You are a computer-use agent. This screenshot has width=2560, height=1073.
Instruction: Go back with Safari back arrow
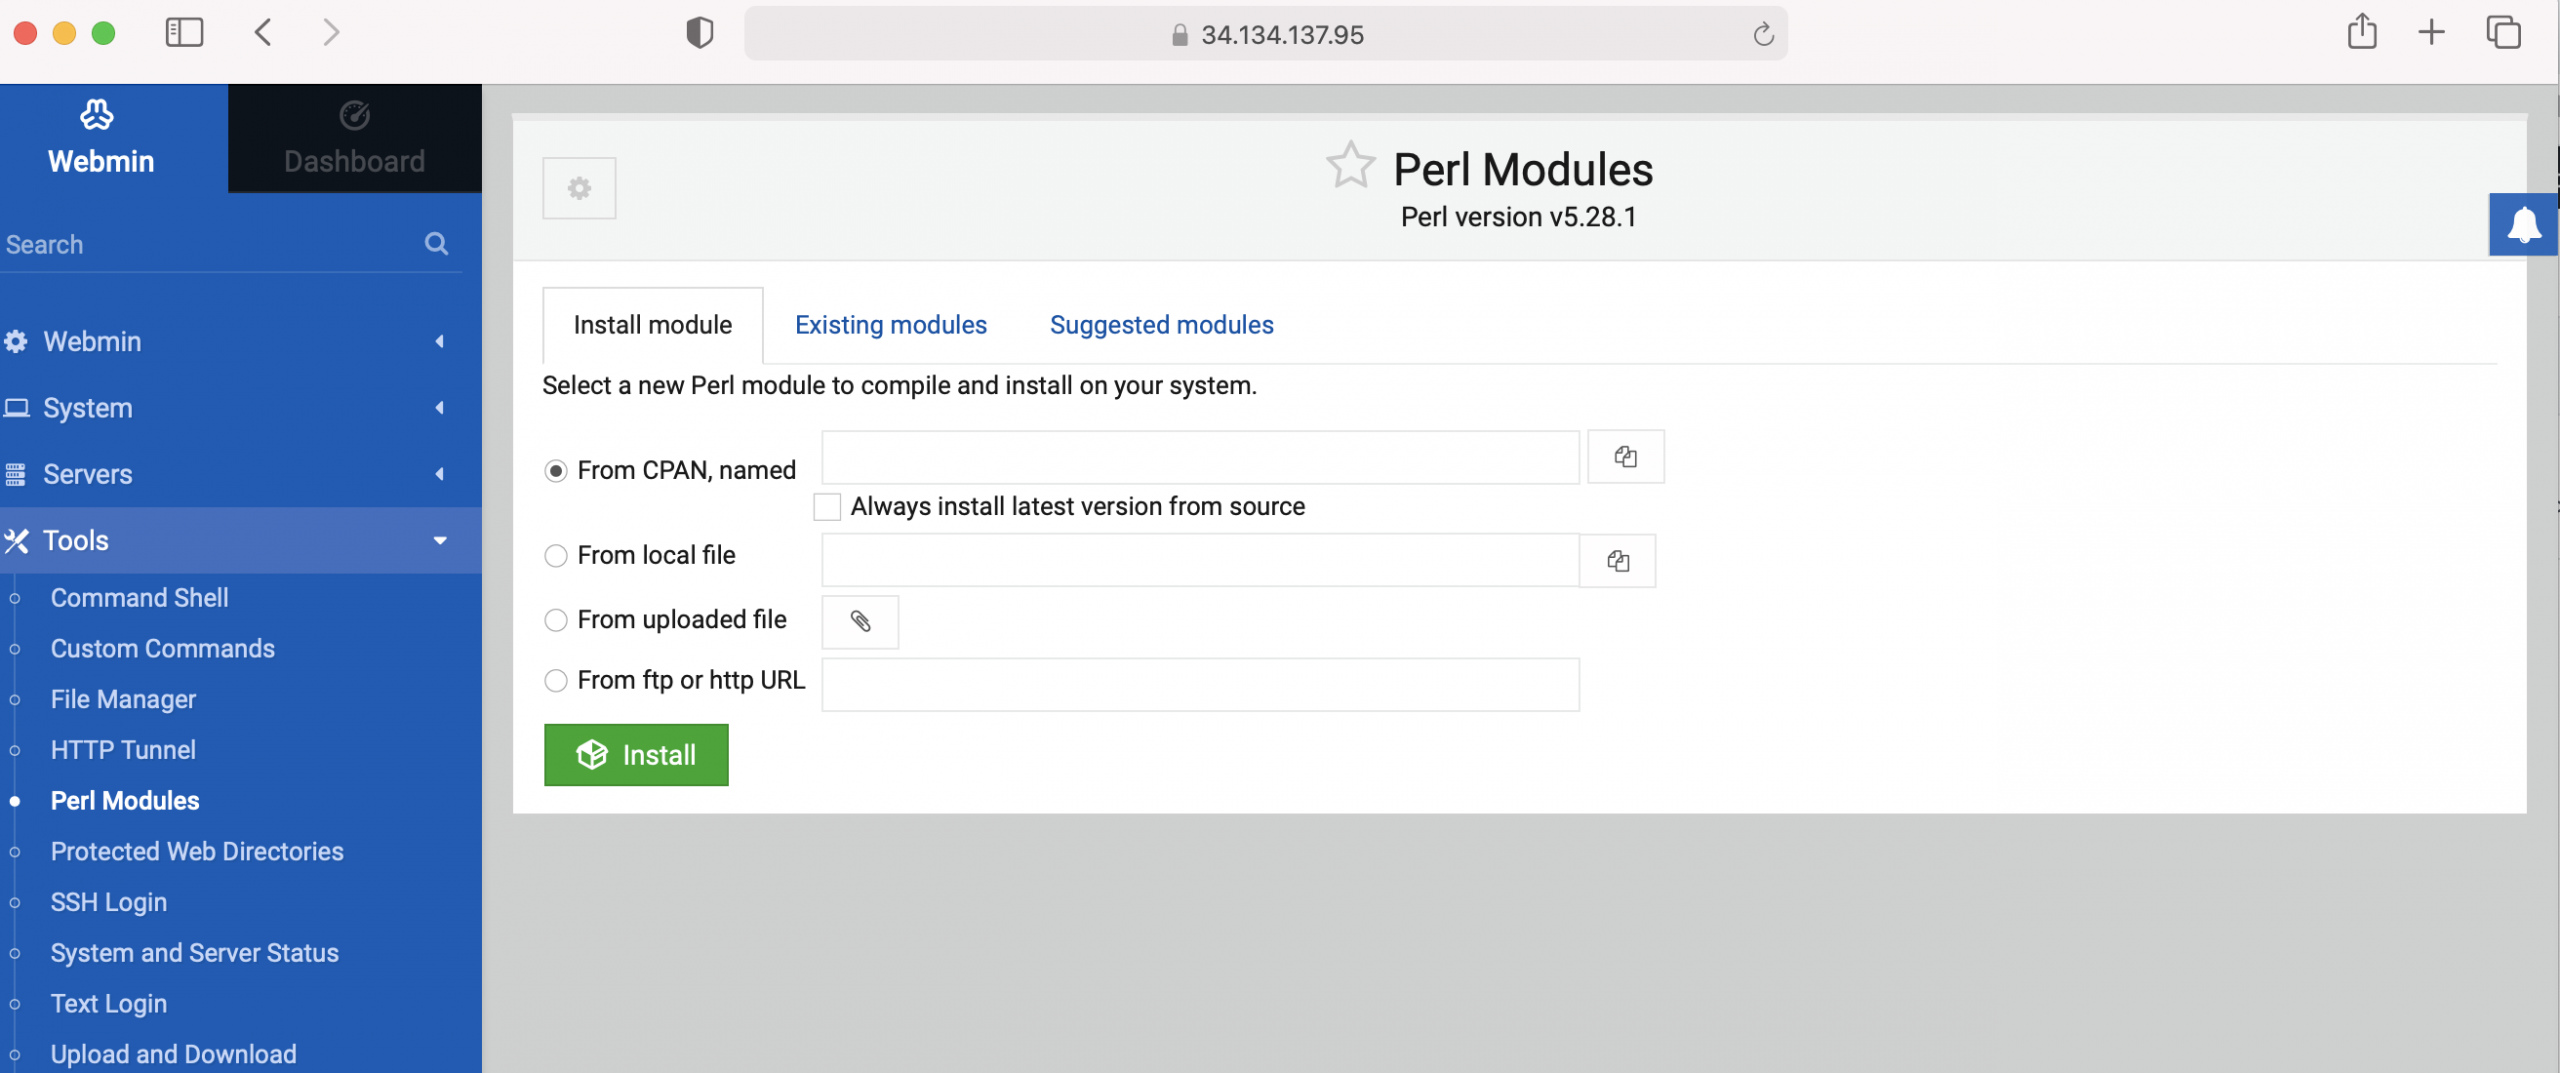click(x=263, y=33)
